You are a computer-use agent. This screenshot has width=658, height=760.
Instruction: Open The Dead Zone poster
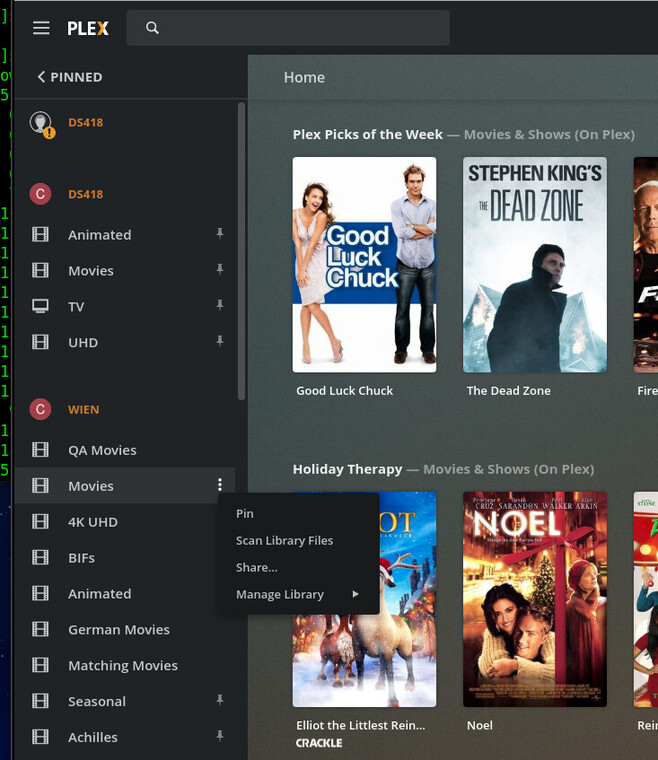tap(535, 265)
